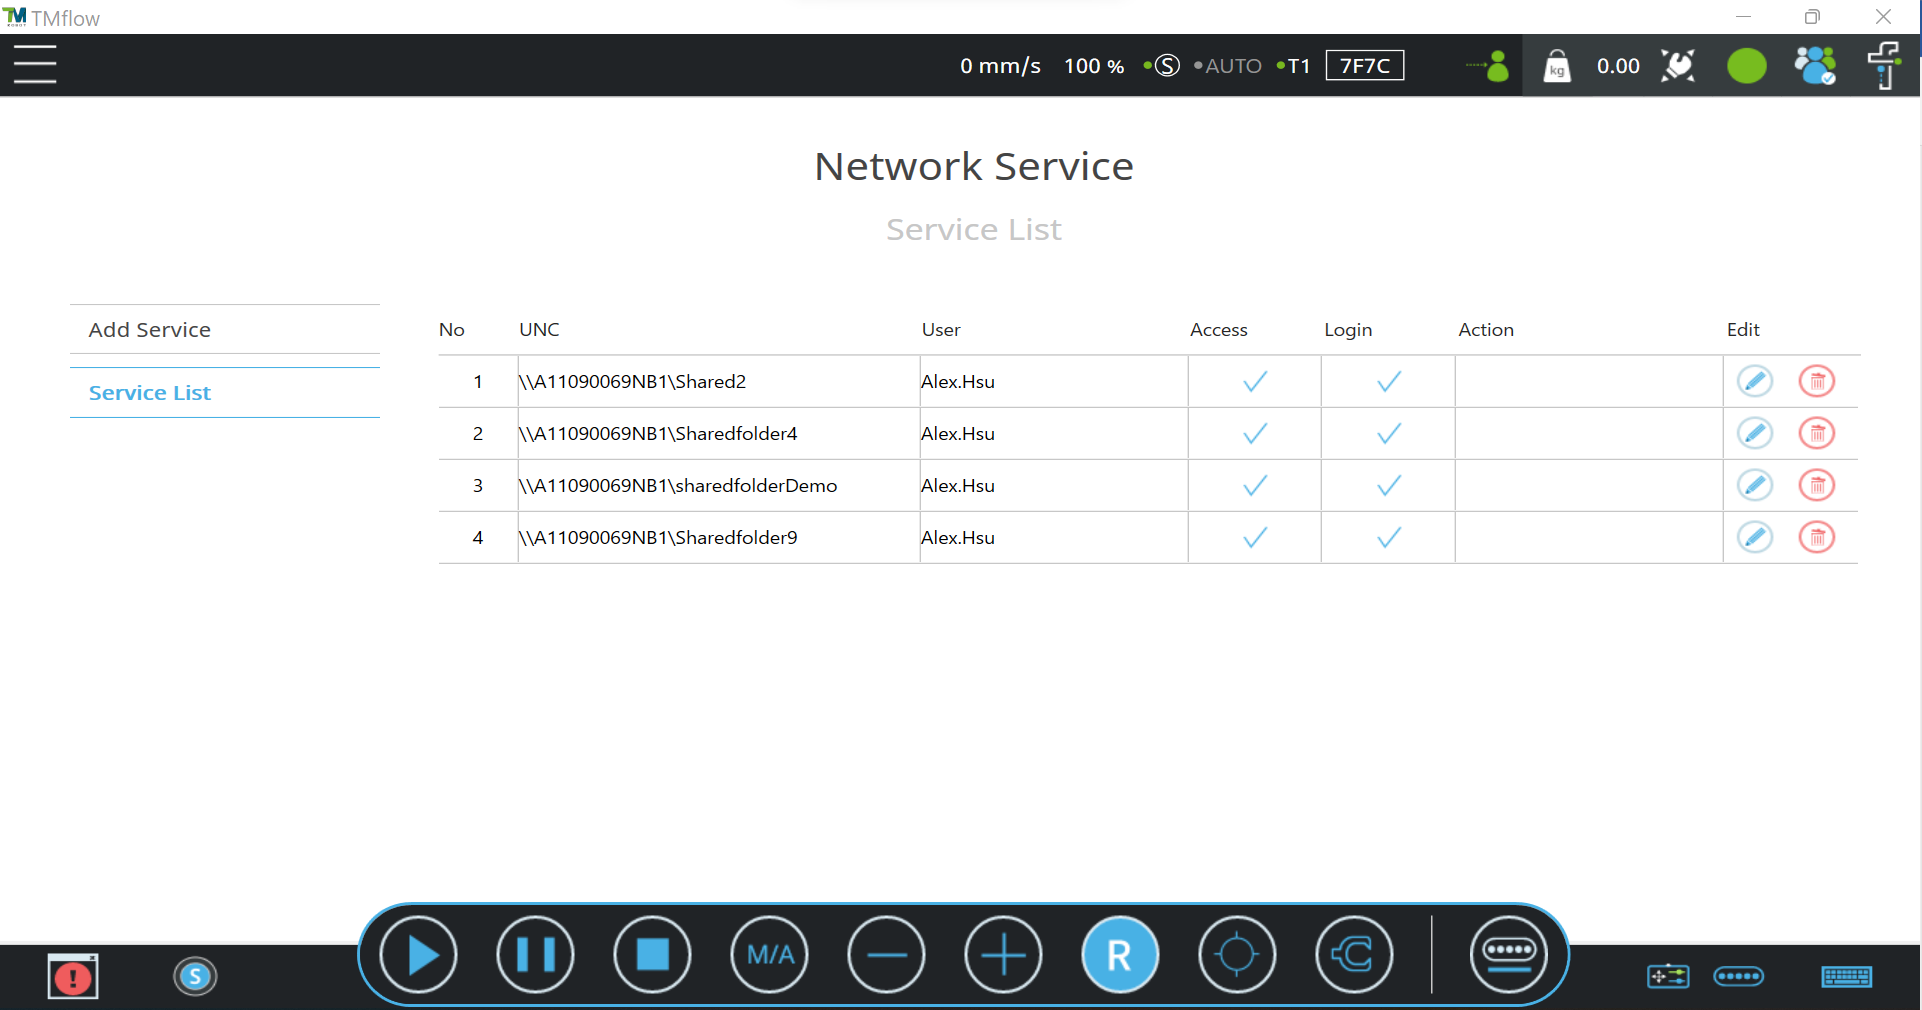The height and width of the screenshot is (1010, 1922).
Task: Increase speed with the plus button
Action: pos(1003,955)
